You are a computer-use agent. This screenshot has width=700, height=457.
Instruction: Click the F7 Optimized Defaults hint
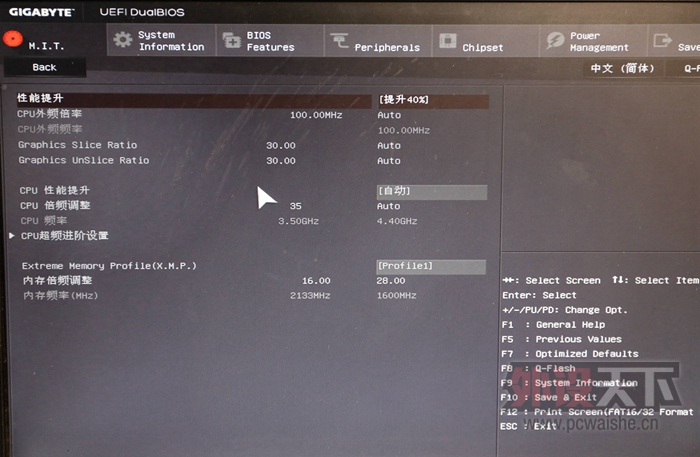[570, 354]
